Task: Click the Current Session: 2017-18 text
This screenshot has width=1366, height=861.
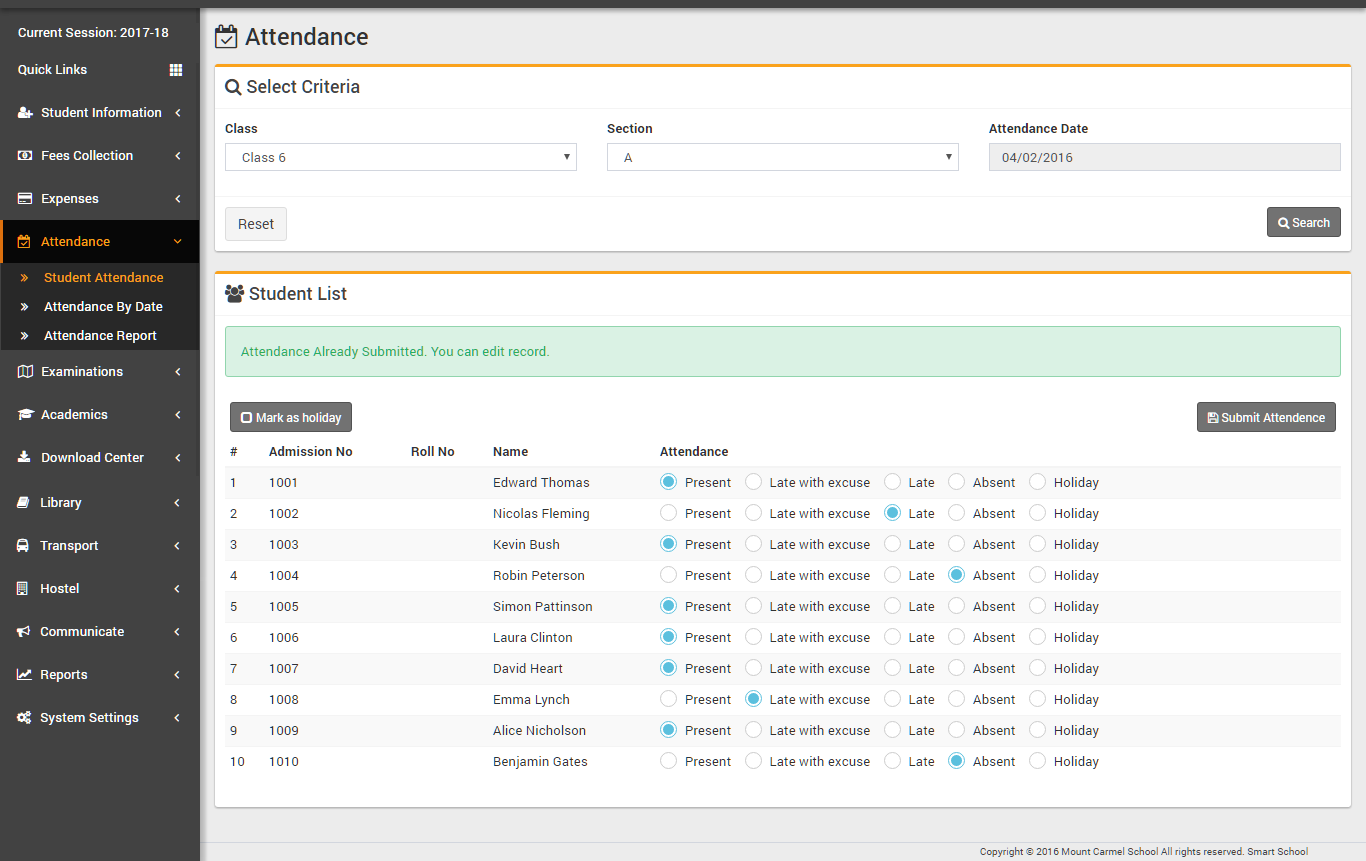Action: click(x=93, y=33)
